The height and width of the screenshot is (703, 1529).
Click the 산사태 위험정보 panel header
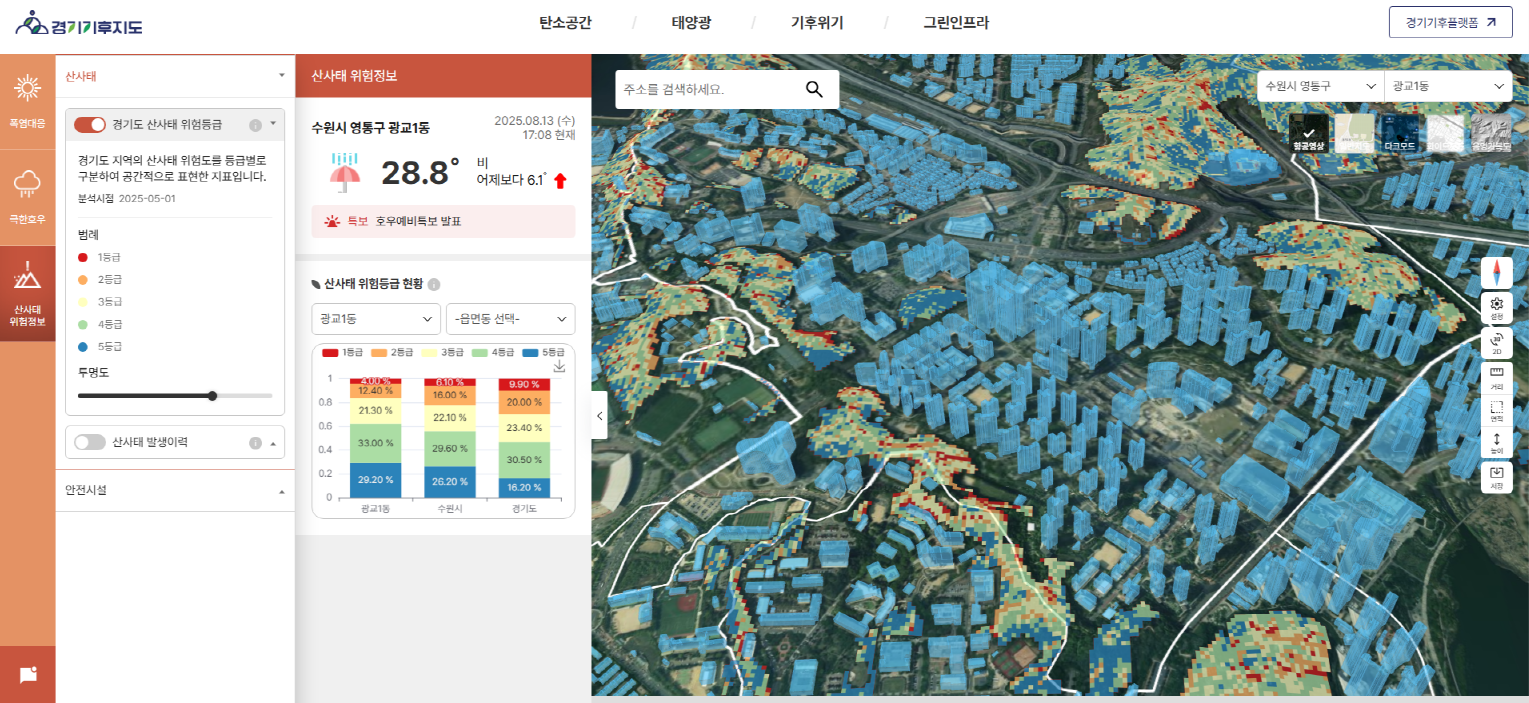[443, 75]
